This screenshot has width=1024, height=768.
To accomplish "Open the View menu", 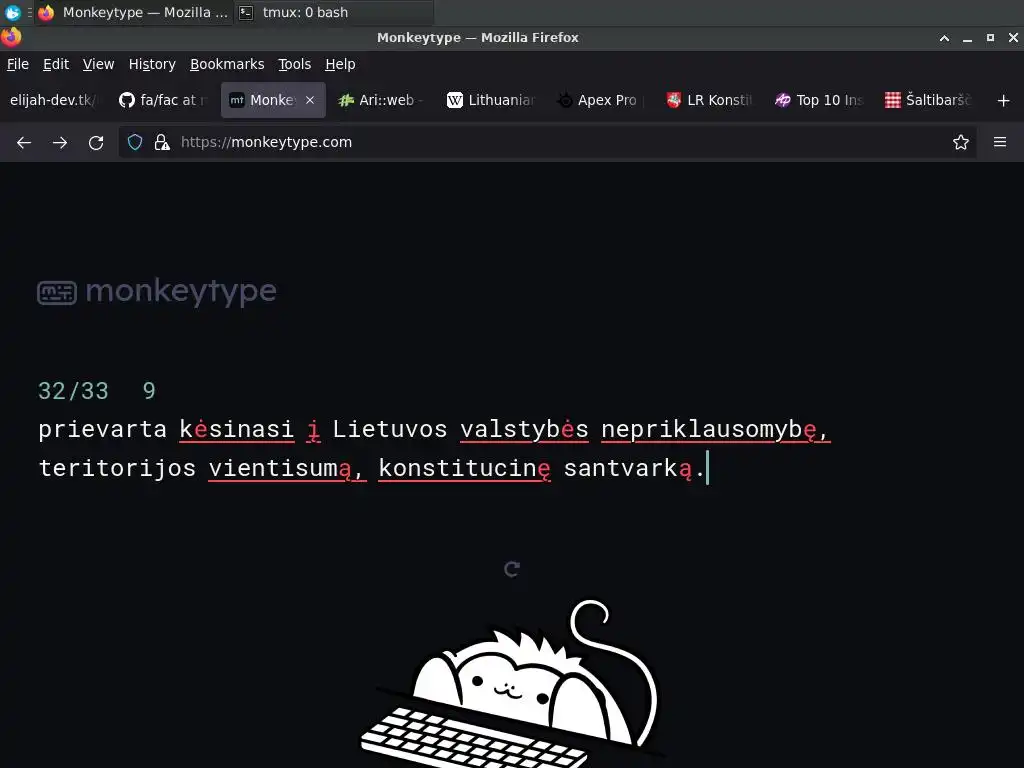I will pos(99,64).
